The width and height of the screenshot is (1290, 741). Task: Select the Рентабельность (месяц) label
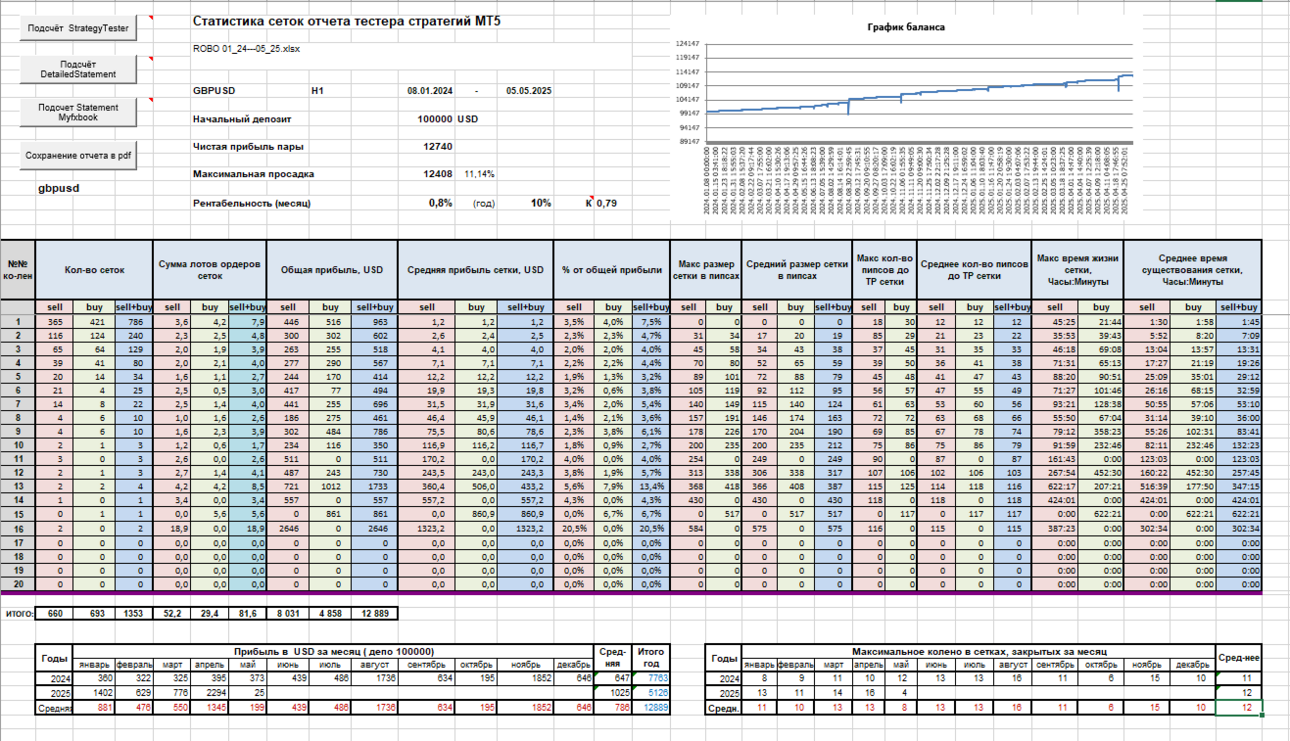pos(252,203)
